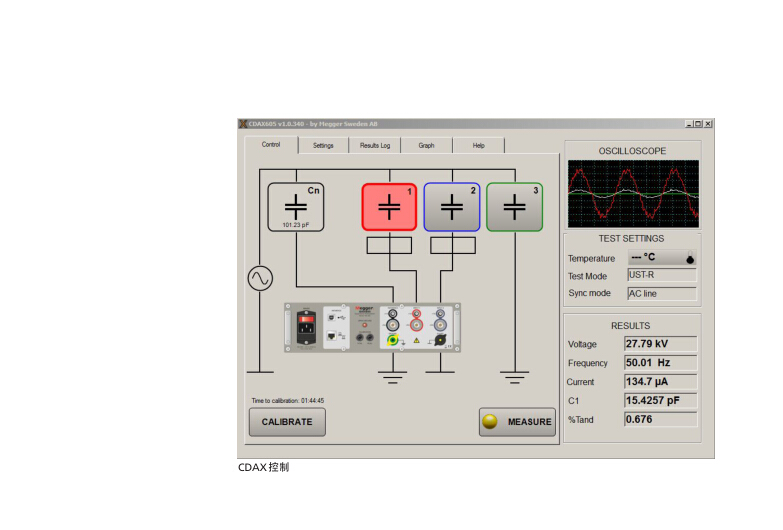
Task: Click the CDAX instrument panel image
Action: (373, 328)
